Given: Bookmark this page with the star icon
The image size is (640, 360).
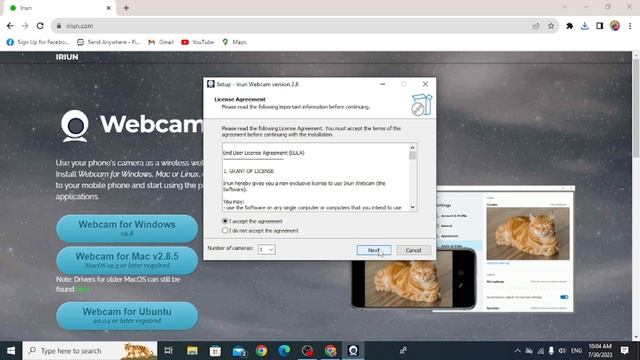Looking at the screenshot, I should pyautogui.click(x=551, y=26).
